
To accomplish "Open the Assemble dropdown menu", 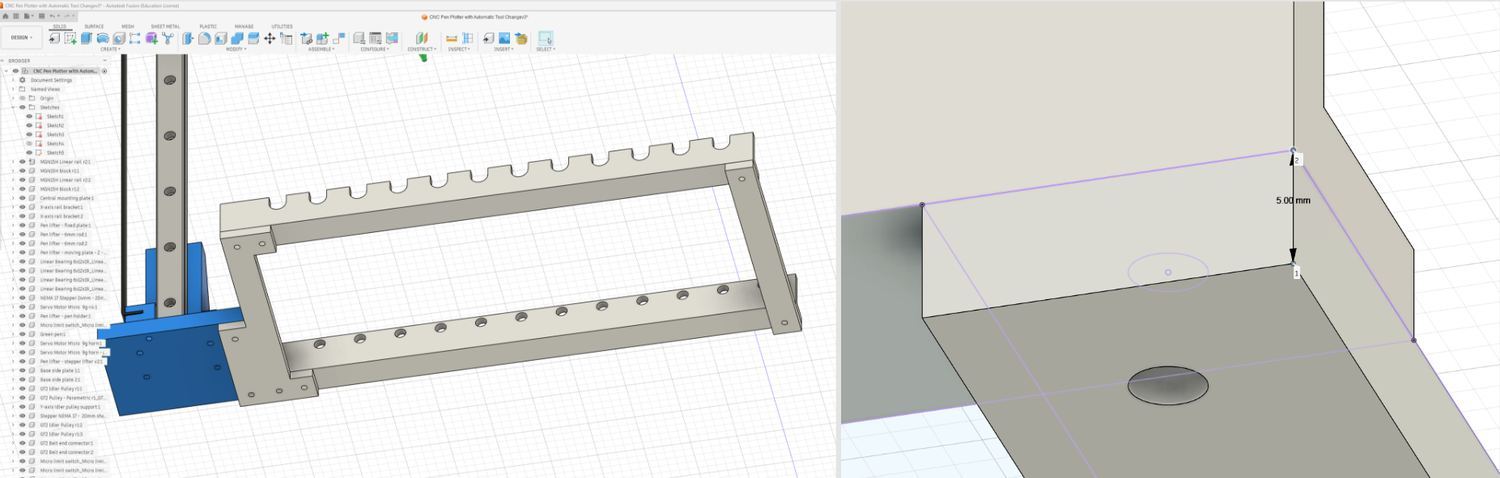I will pyautogui.click(x=322, y=49).
